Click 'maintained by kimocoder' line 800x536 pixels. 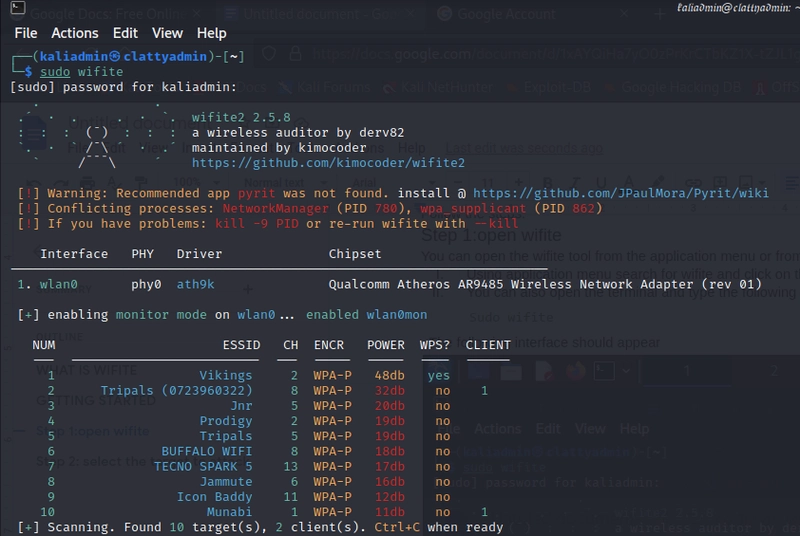point(279,148)
